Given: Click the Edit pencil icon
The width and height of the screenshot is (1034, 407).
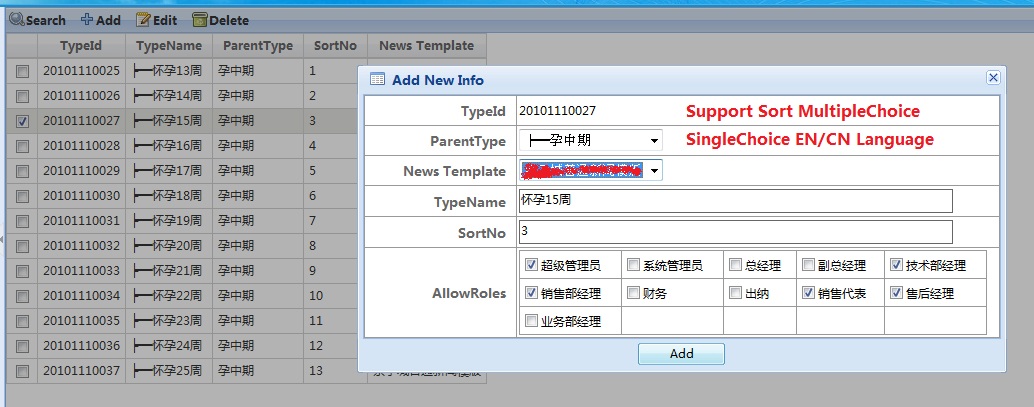Looking at the screenshot, I should coord(143,20).
